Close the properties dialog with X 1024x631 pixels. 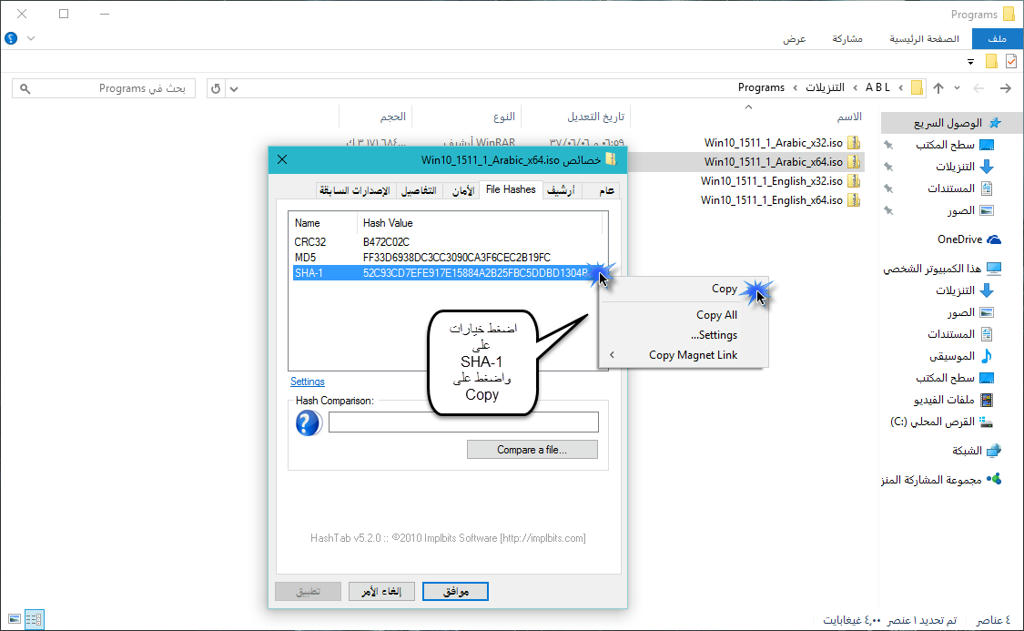coord(282,159)
